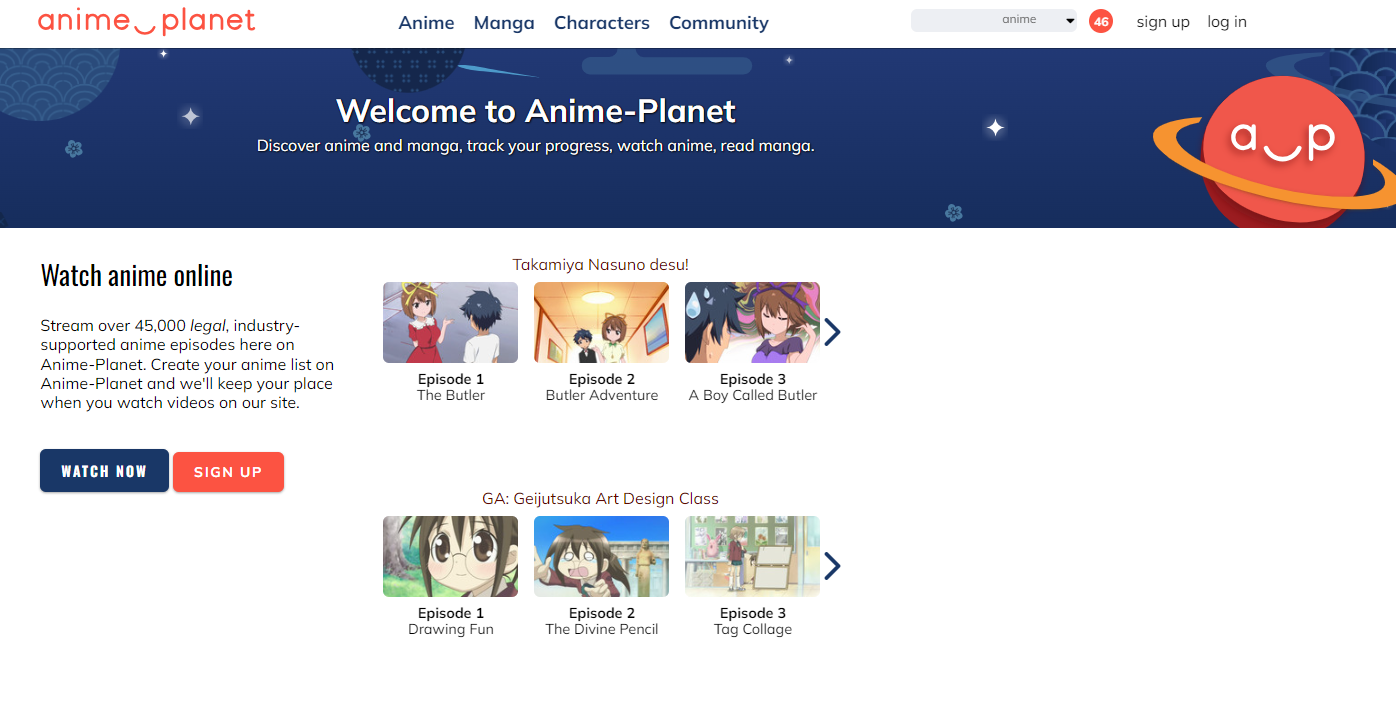The image size is (1396, 723).
Task: Click the 'Tag Collage' episode title text
Action: coord(753,629)
